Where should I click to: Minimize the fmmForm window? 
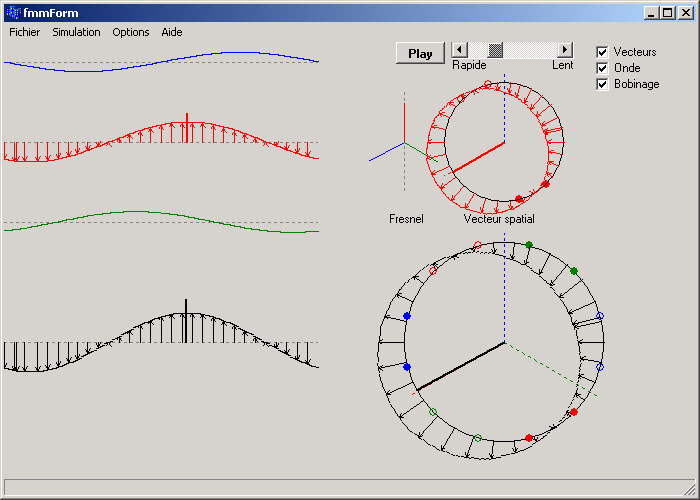(651, 12)
